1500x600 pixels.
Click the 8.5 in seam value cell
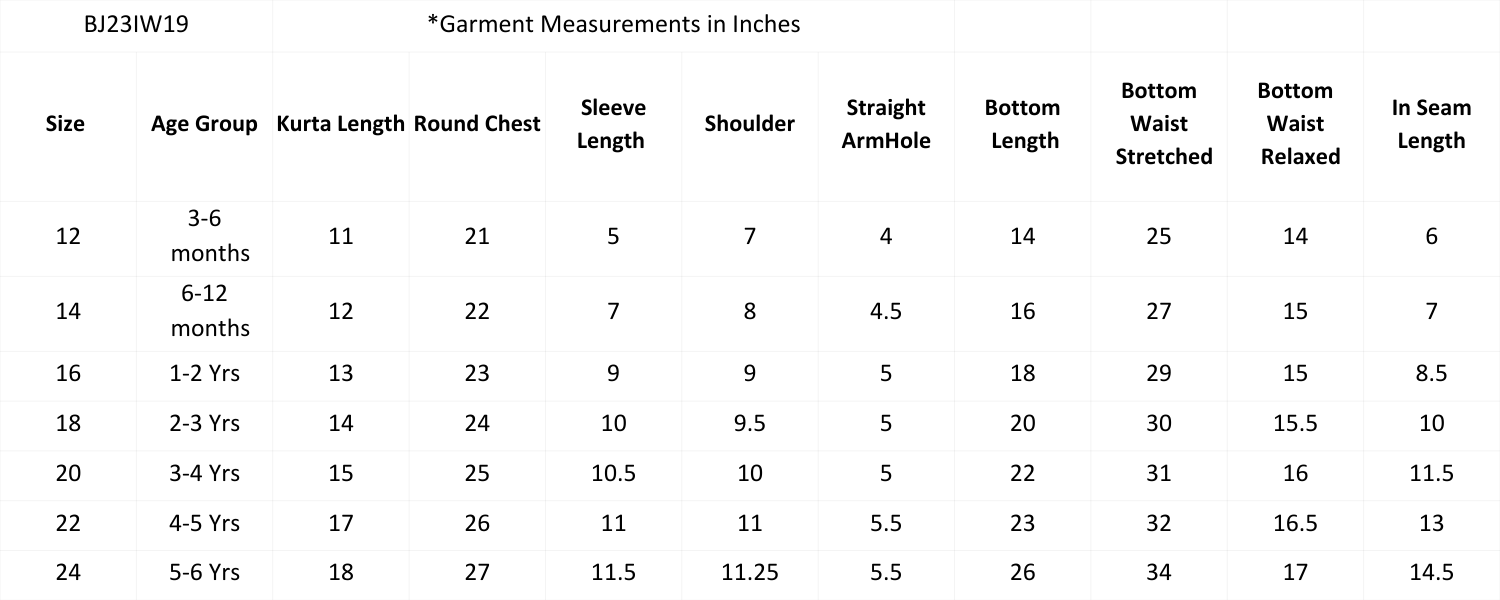(x=1431, y=374)
